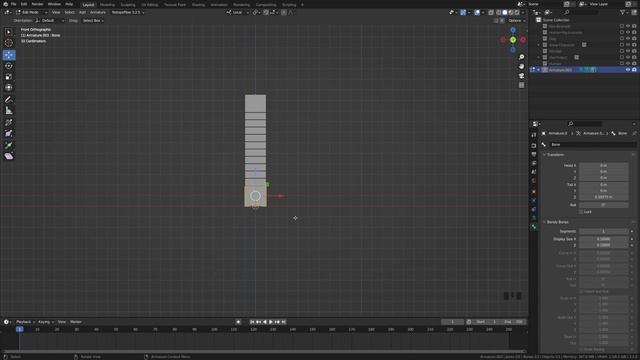Open the Armature menu in viewport header
640x360 pixels.
click(x=98, y=13)
